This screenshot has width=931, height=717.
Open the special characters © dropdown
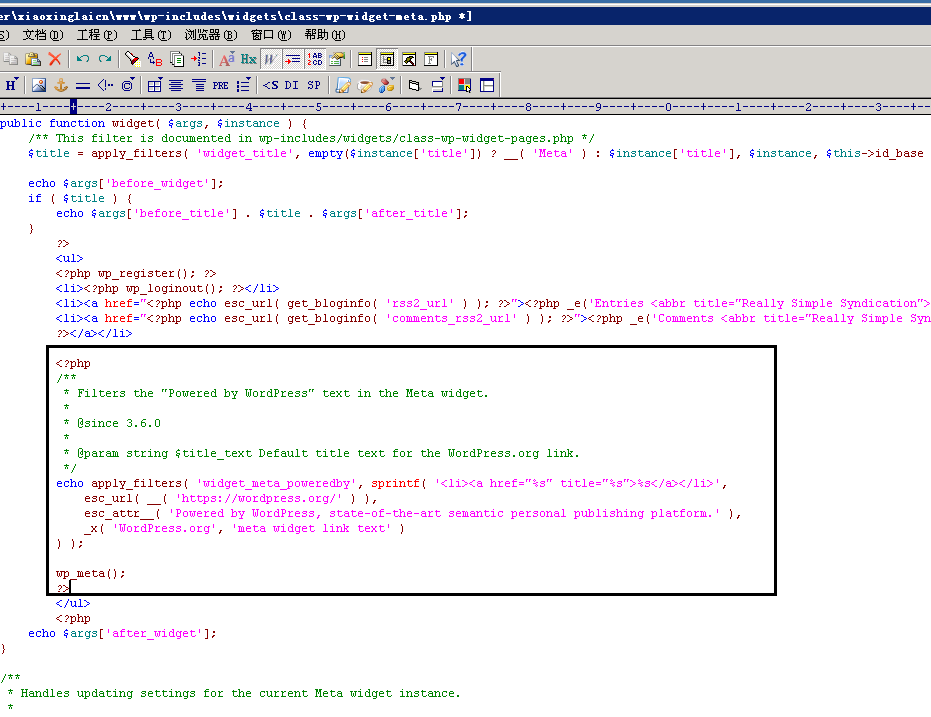click(128, 85)
